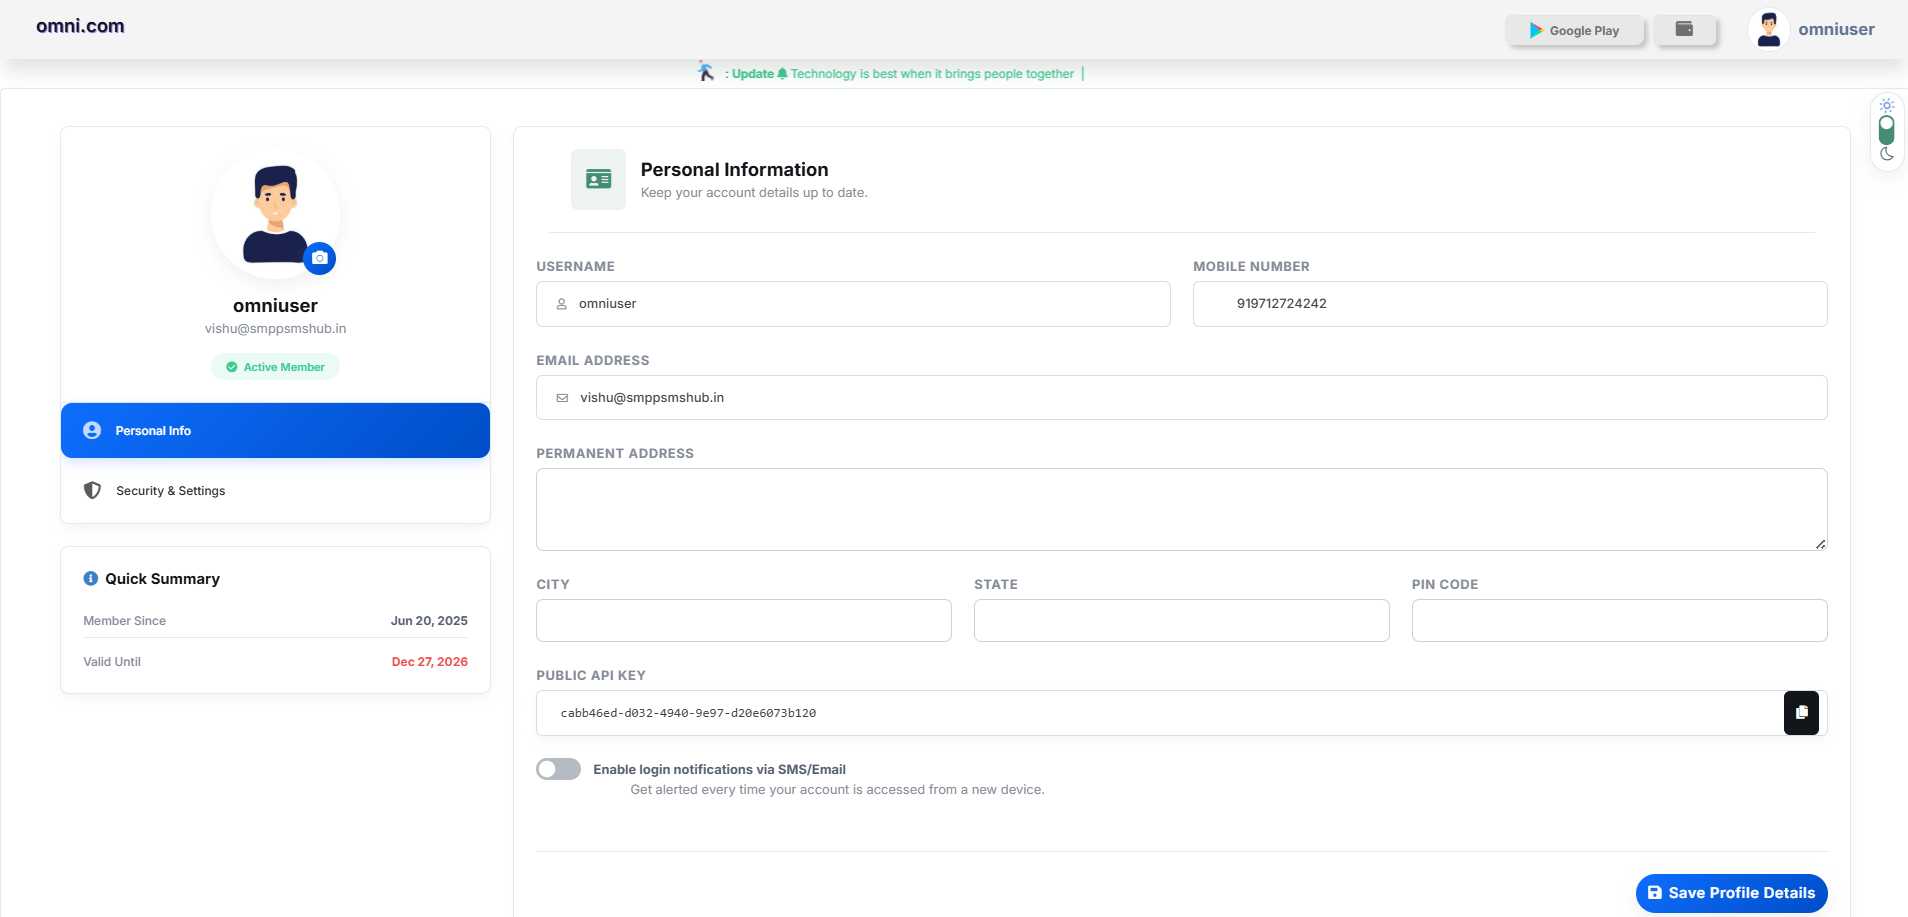Click the Email Address field
This screenshot has width=1908, height=917.
1182,398
